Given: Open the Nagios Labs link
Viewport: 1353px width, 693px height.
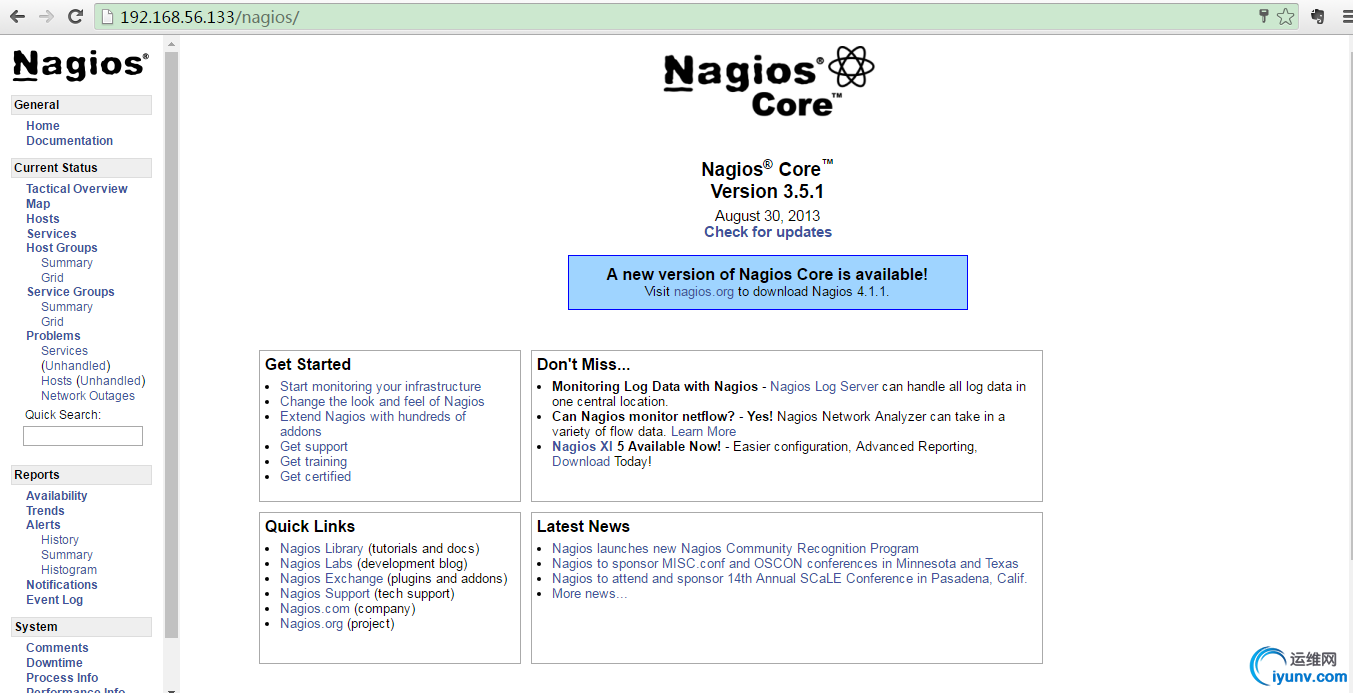Looking at the screenshot, I should pyautogui.click(x=316, y=564).
